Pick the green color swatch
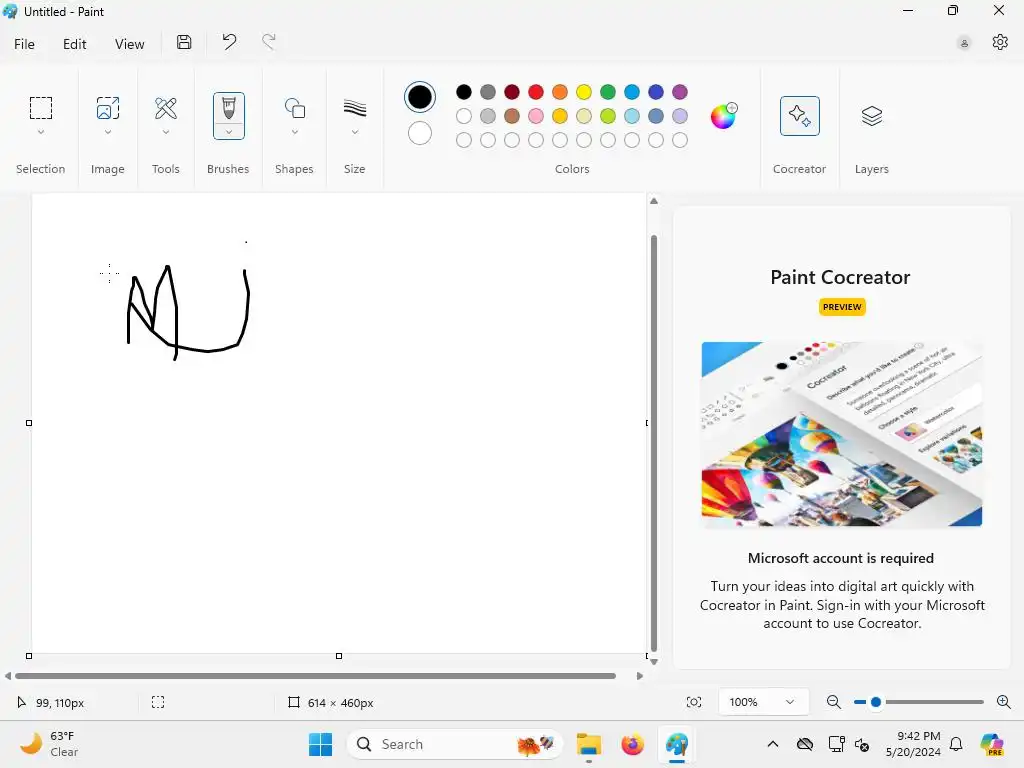1024x768 pixels. click(x=608, y=92)
